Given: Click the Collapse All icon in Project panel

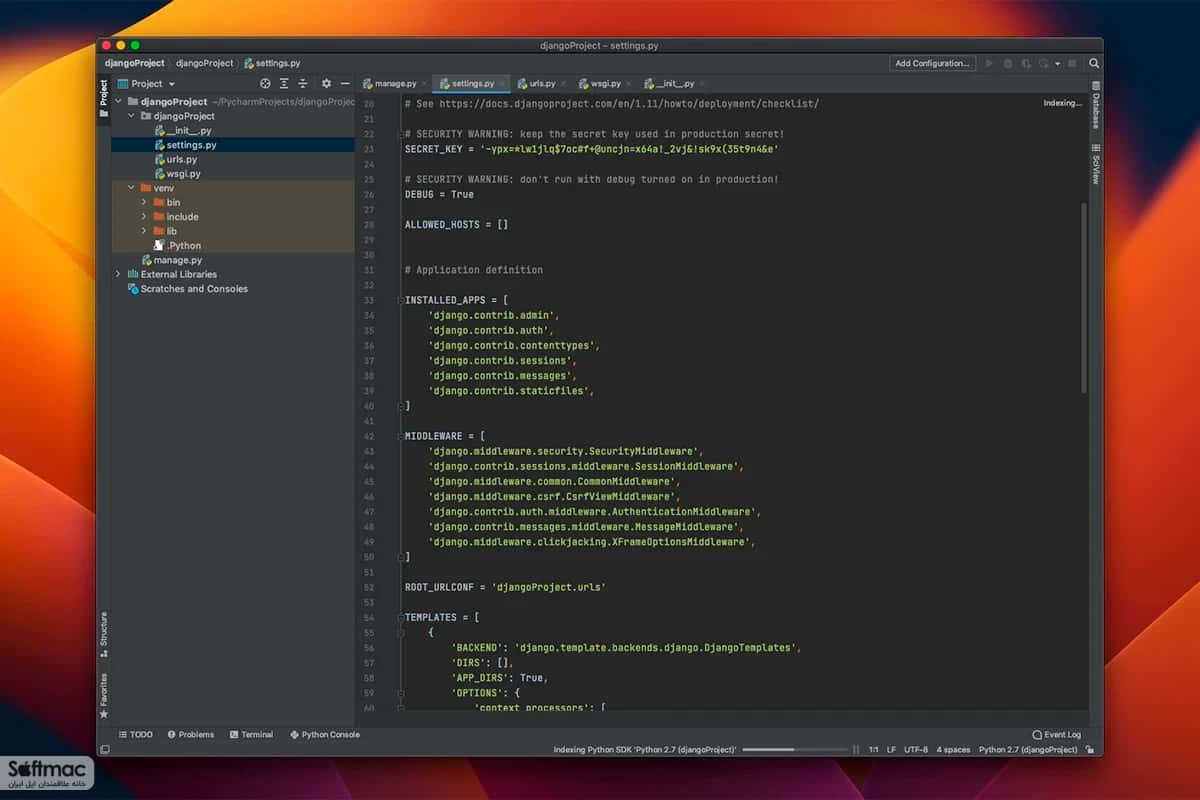Looking at the screenshot, I should pos(303,84).
